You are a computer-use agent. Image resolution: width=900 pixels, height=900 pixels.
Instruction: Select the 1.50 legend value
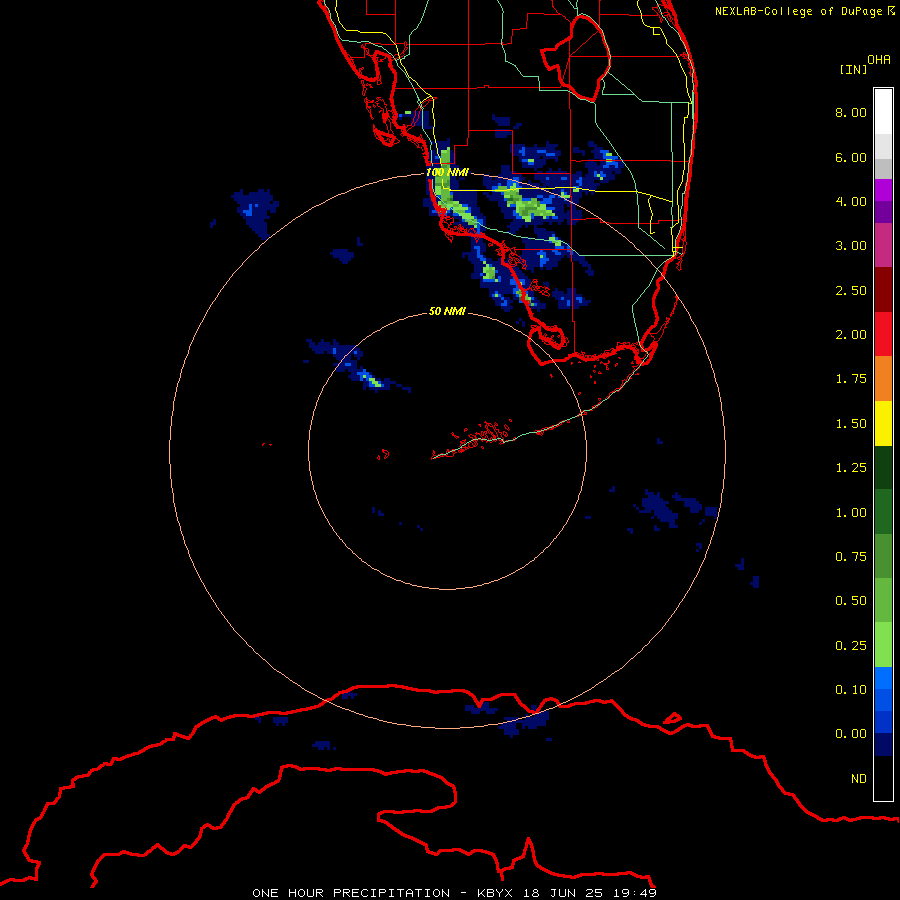(x=851, y=424)
